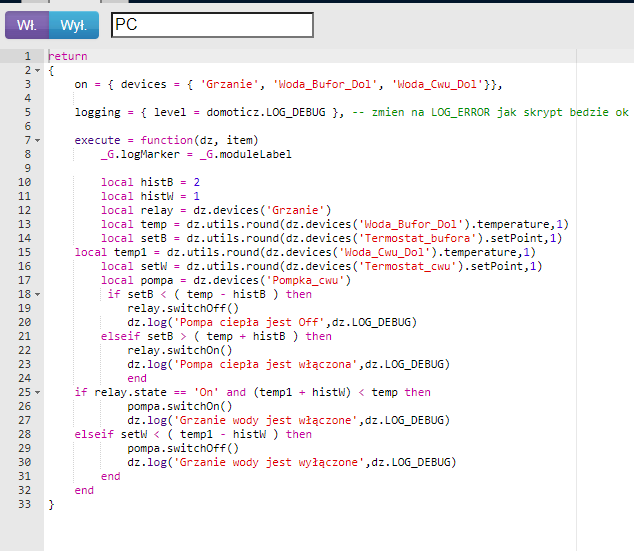Click 'local relay' declaration on line 12
The width and height of the screenshot is (634, 551).
coord(137,210)
